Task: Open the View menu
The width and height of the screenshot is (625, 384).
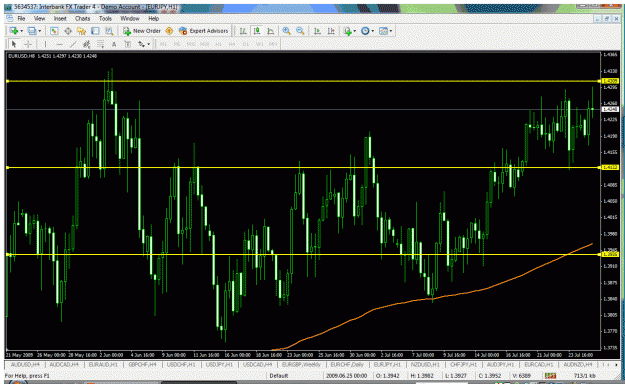Action: 39,19
